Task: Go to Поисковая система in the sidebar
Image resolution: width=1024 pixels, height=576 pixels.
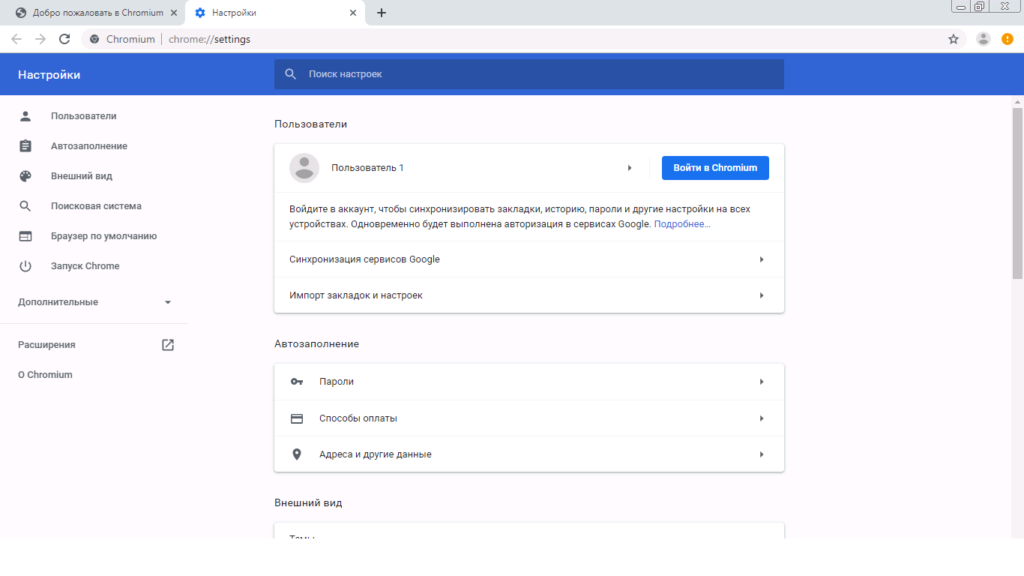Action: coord(96,206)
